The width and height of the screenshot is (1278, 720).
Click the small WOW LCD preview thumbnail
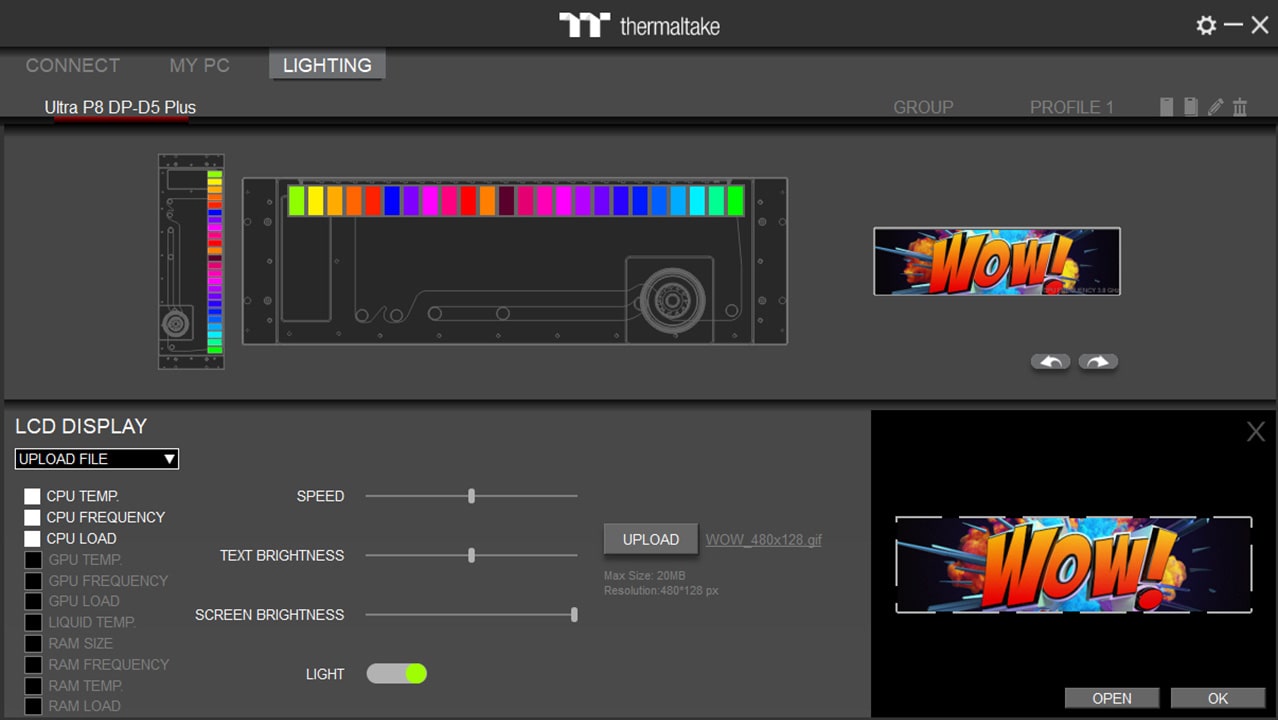pyautogui.click(x=997, y=262)
